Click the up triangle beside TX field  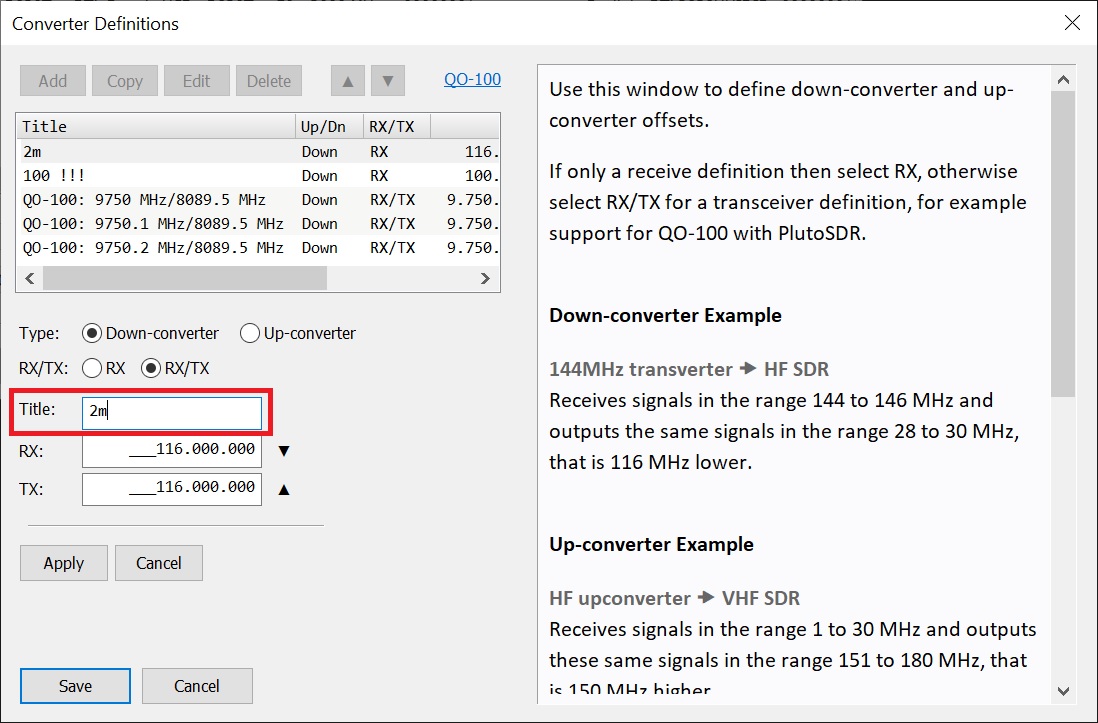[x=284, y=489]
